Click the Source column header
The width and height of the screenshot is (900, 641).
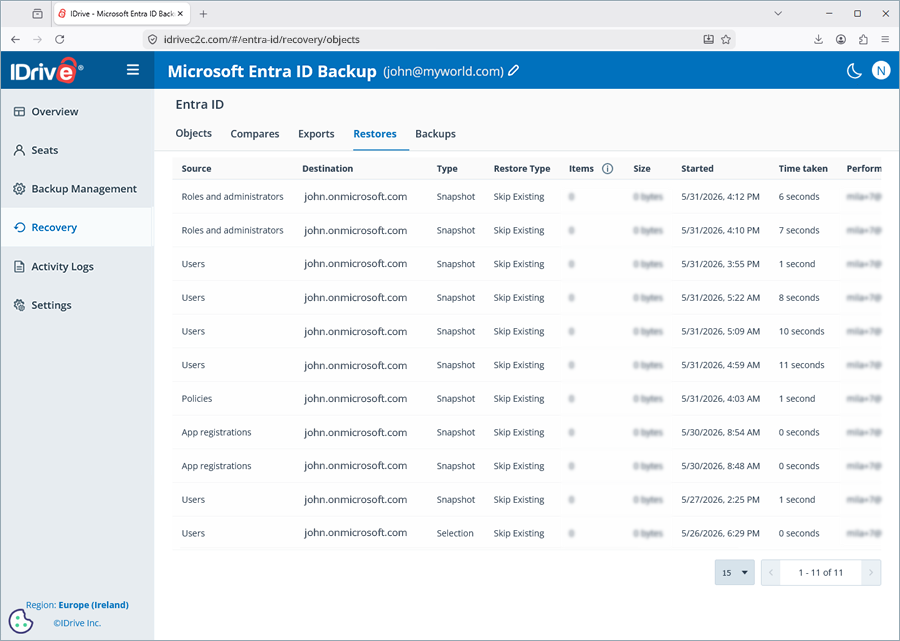point(196,169)
